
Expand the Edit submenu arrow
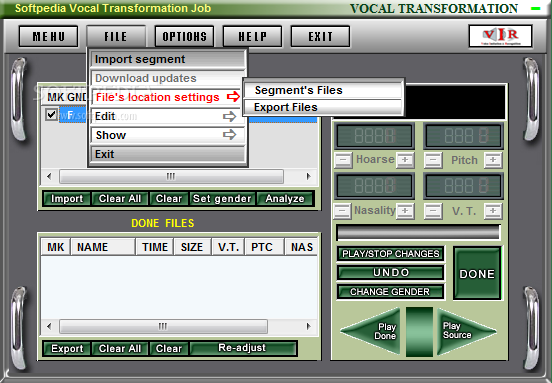230,116
